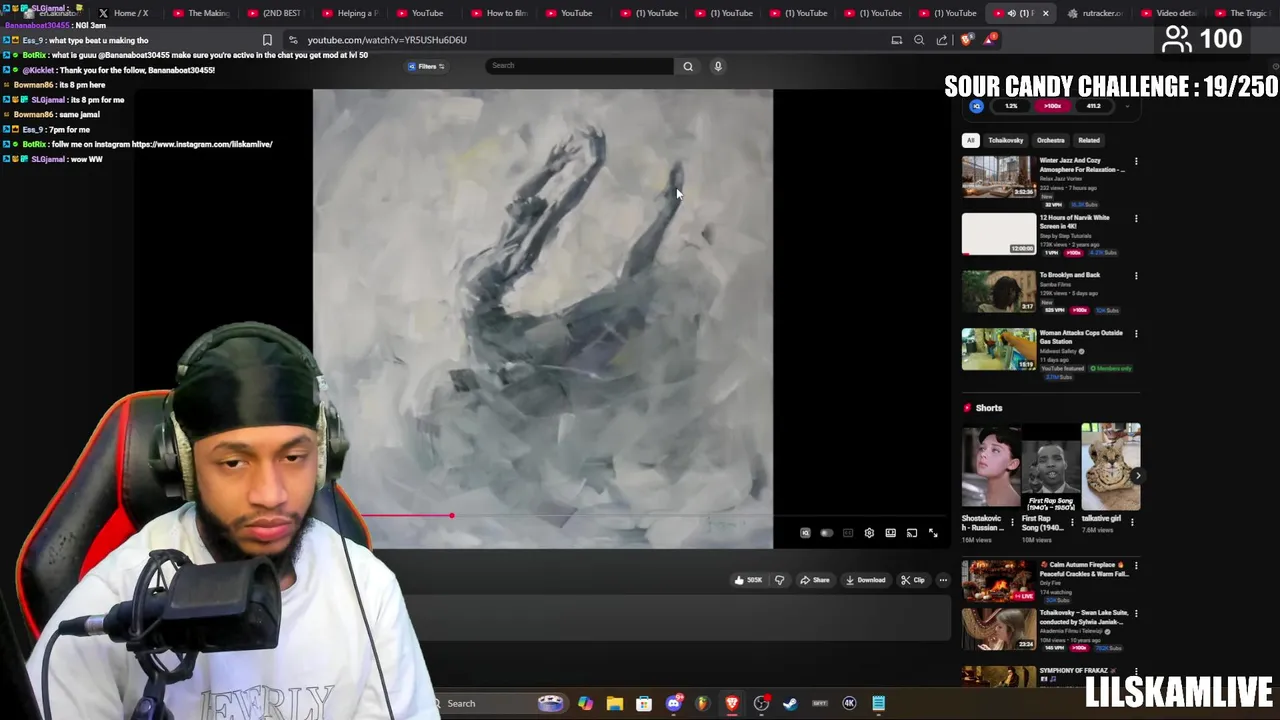Image resolution: width=1280 pixels, height=720 pixels.
Task: Open Woman Attacks Cops Outside Gas Station video
Action: (x=999, y=349)
